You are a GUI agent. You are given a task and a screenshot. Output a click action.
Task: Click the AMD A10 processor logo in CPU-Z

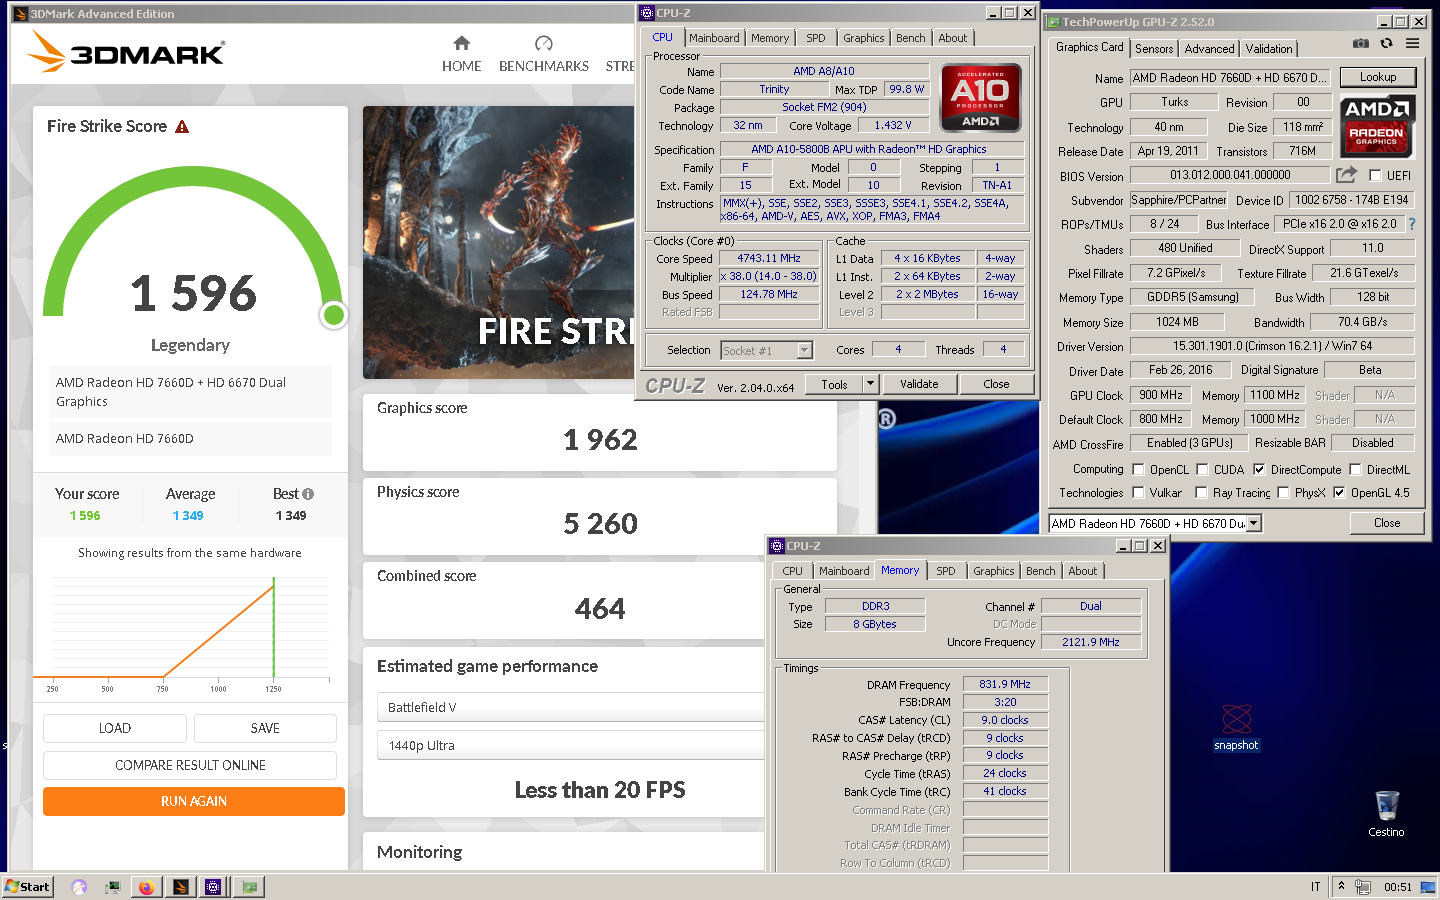981,97
